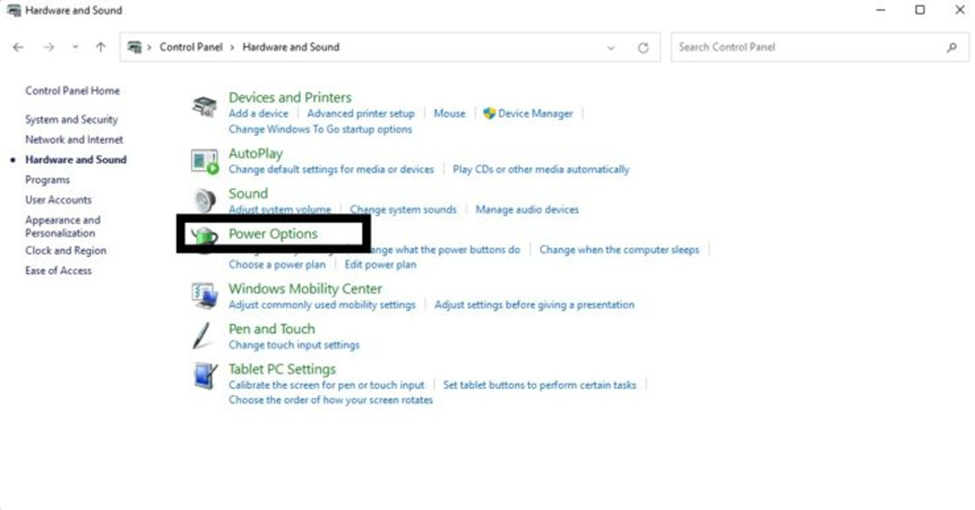Click Change touch input settings

(x=294, y=345)
